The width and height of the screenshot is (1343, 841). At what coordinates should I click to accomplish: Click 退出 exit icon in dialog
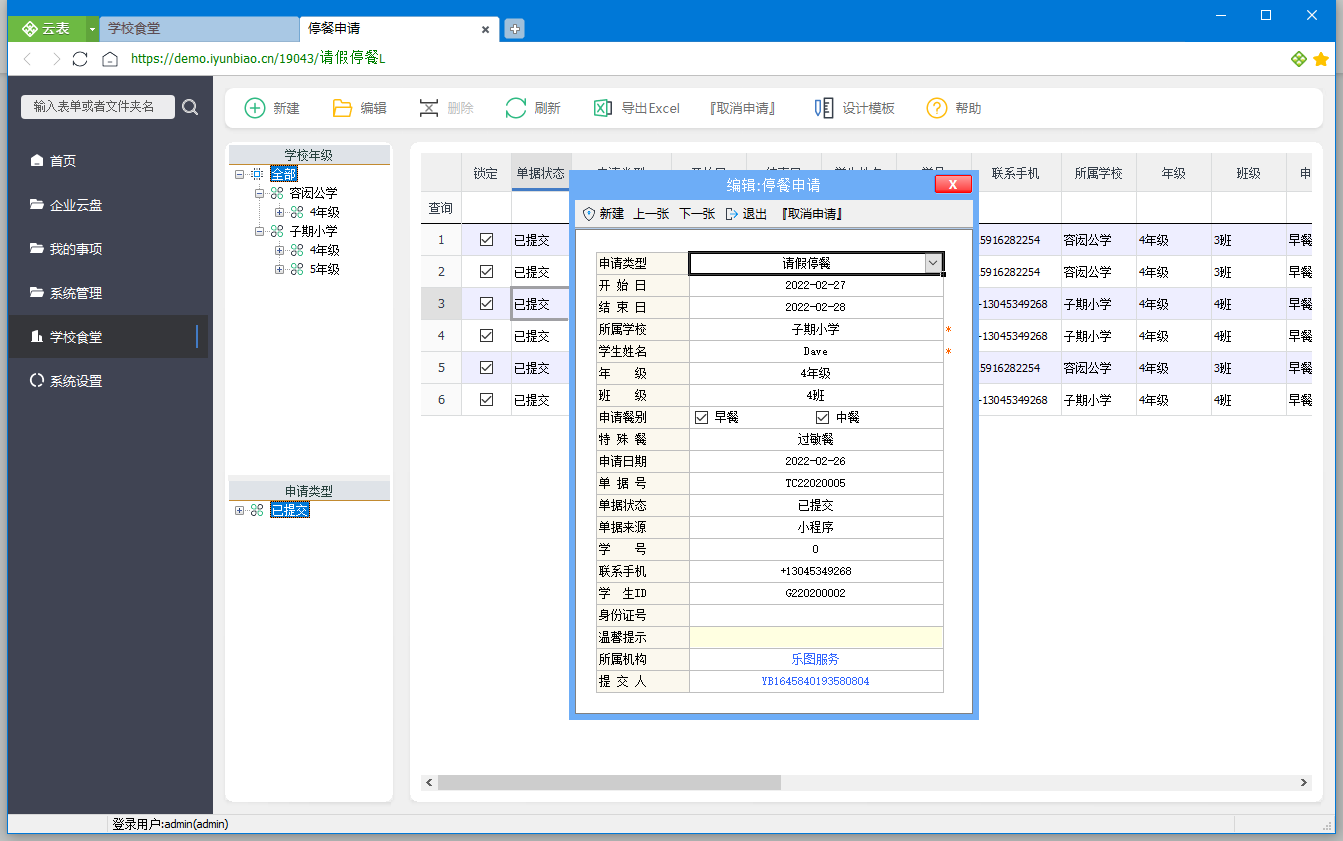point(732,214)
